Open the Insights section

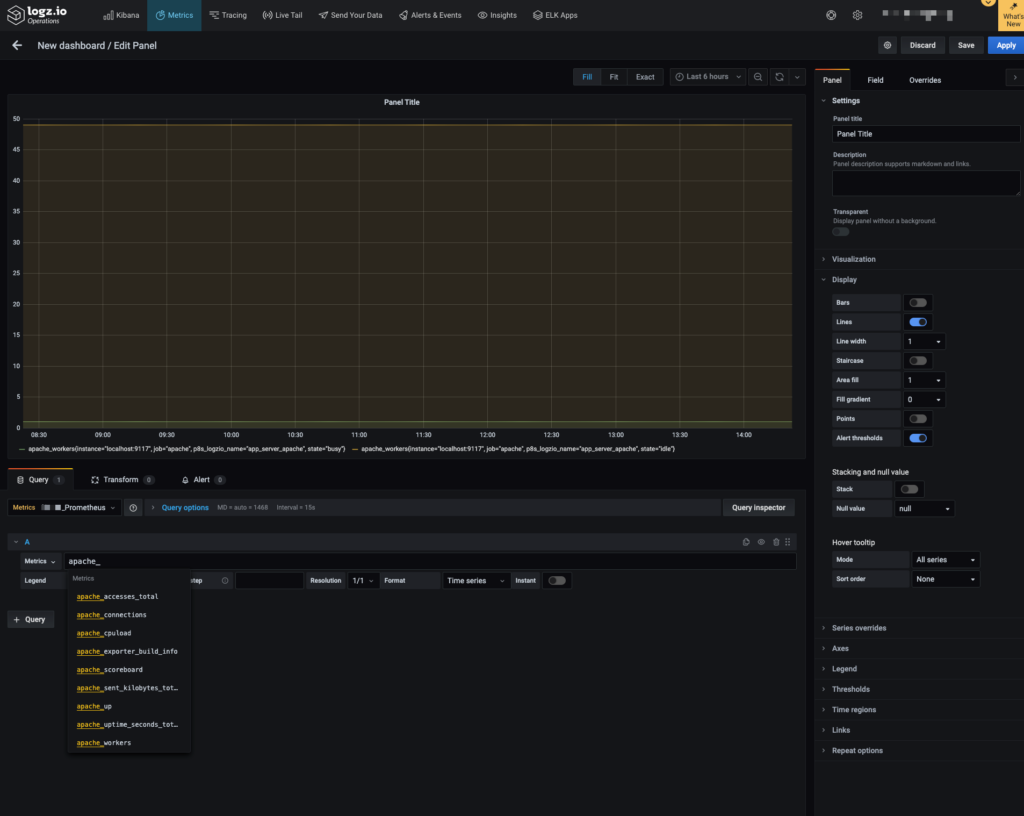point(497,15)
